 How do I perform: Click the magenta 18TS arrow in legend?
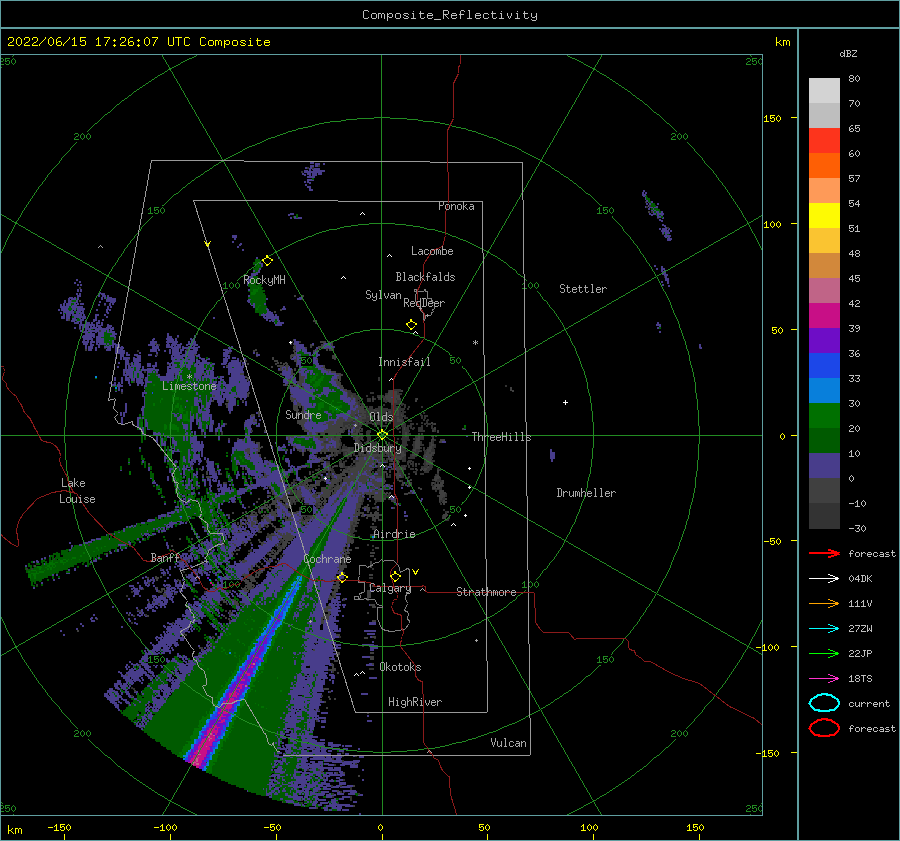[824, 679]
